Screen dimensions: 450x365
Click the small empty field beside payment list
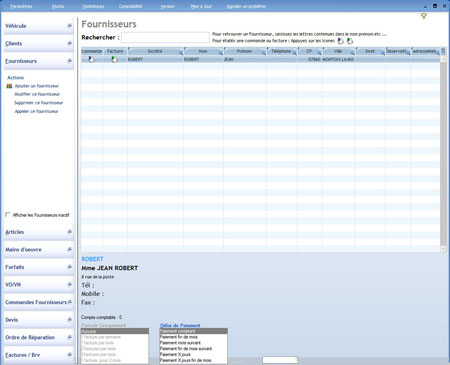pos(280,360)
